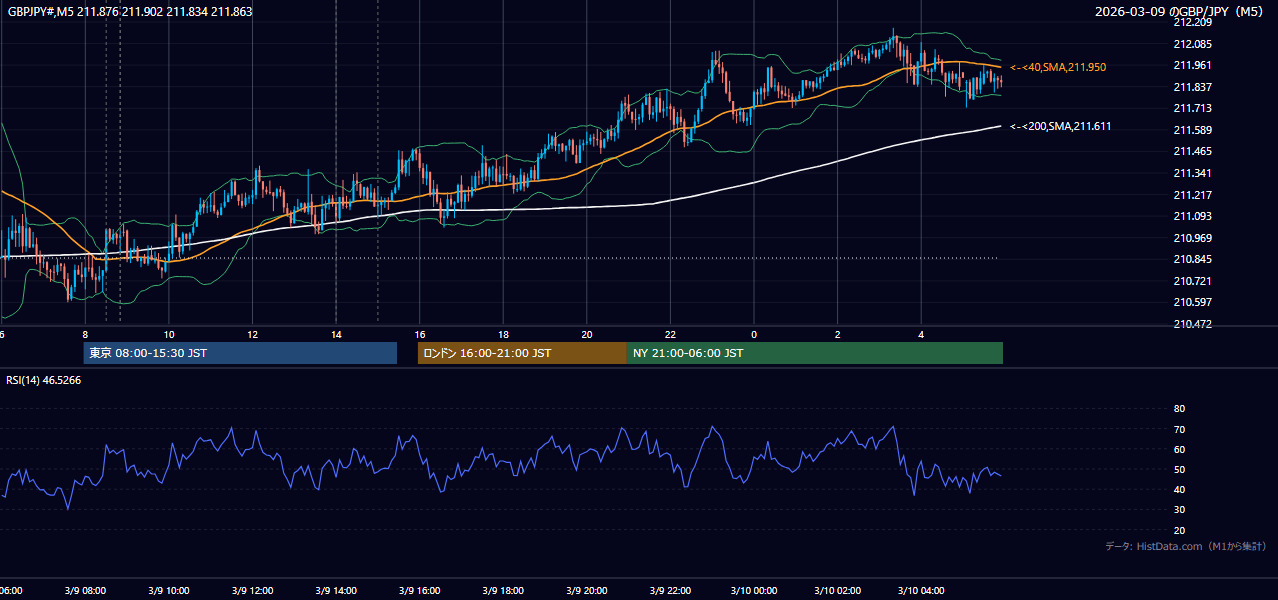Click price axis value 211.837
Image resolution: width=1278 pixels, height=600 pixels.
[1193, 87]
